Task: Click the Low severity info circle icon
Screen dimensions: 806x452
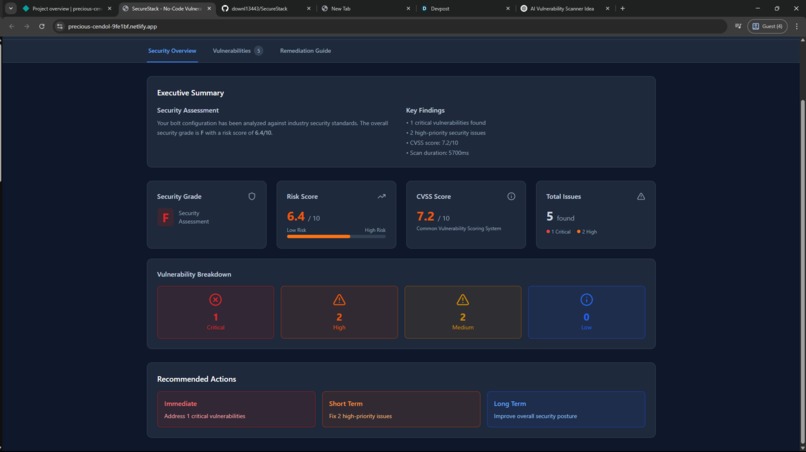Action: [587, 300]
